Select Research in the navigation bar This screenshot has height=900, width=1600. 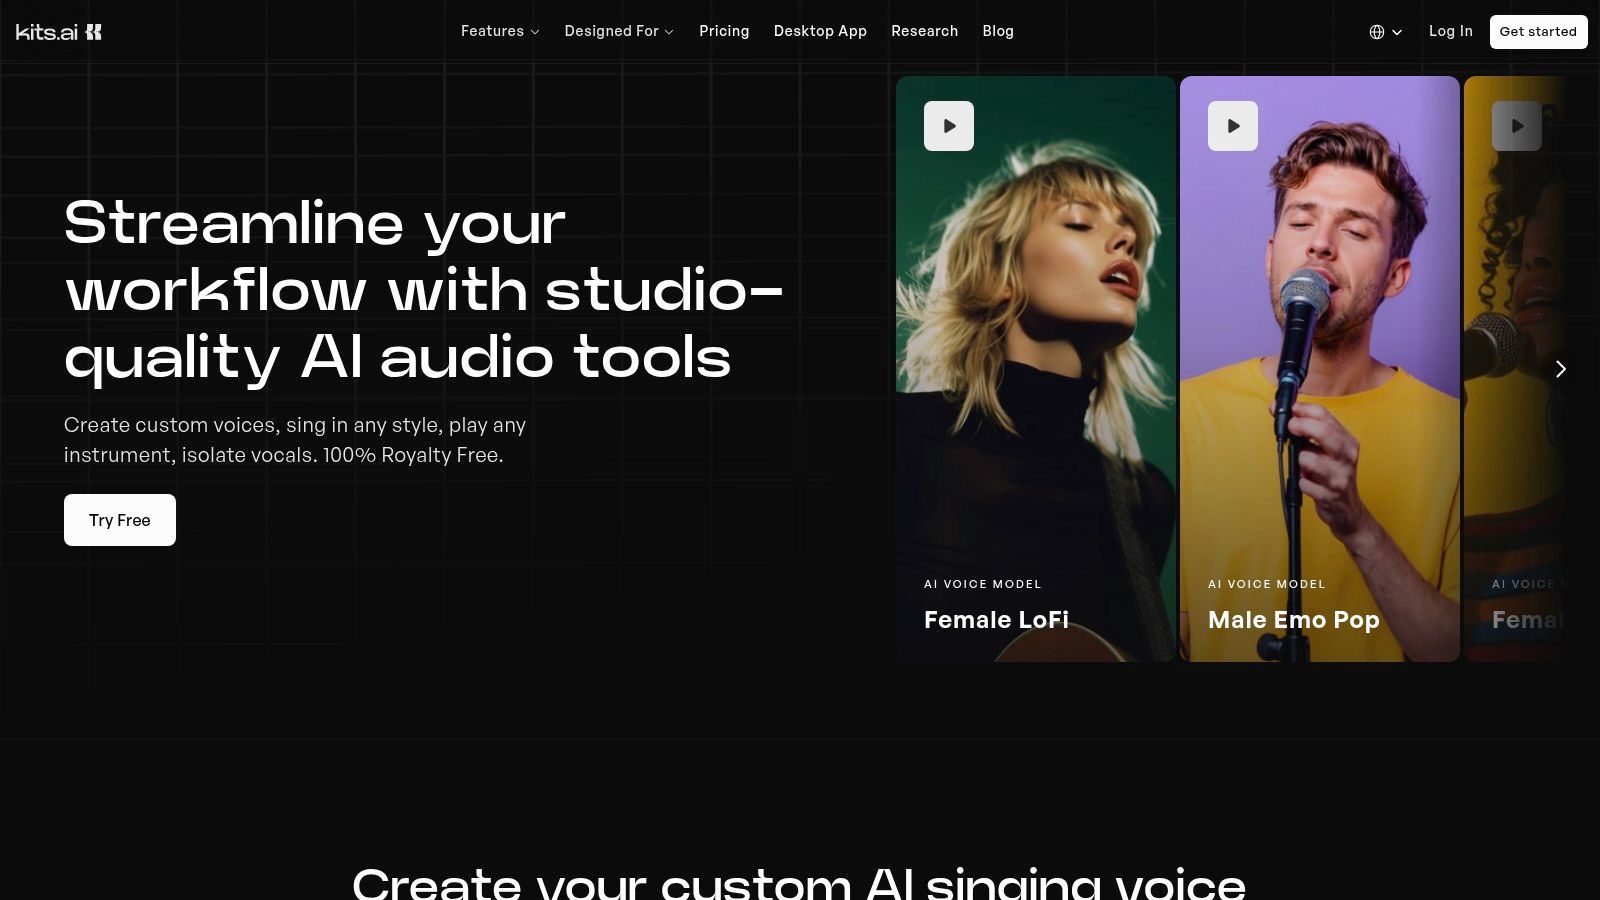924,31
